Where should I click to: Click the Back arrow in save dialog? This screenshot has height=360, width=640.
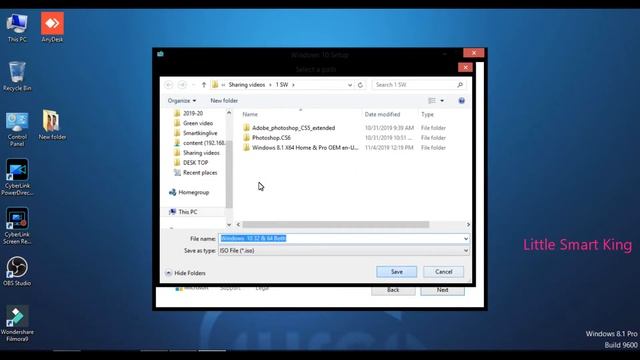(x=169, y=85)
